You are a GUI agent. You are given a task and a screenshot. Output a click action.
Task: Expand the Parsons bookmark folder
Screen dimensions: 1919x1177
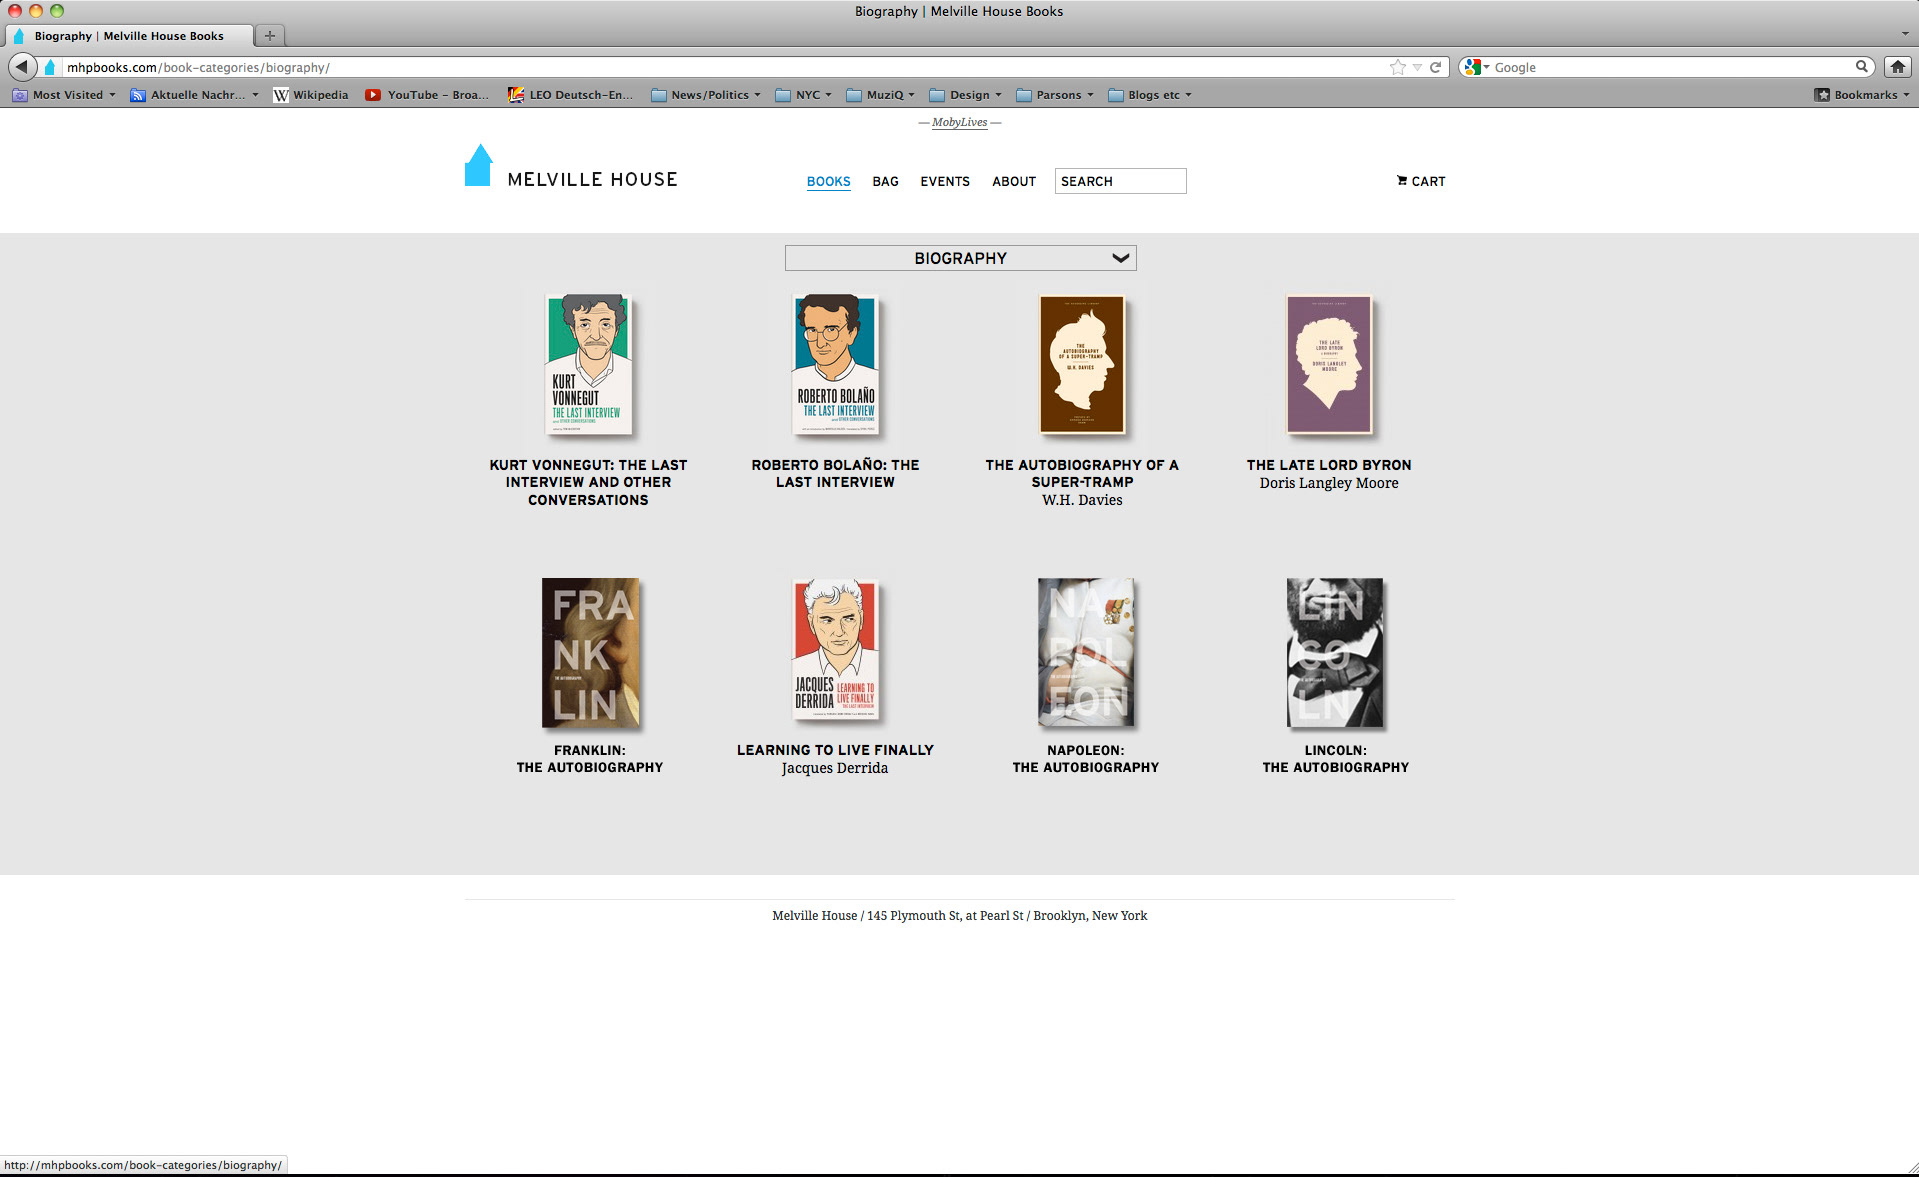pyautogui.click(x=1054, y=95)
